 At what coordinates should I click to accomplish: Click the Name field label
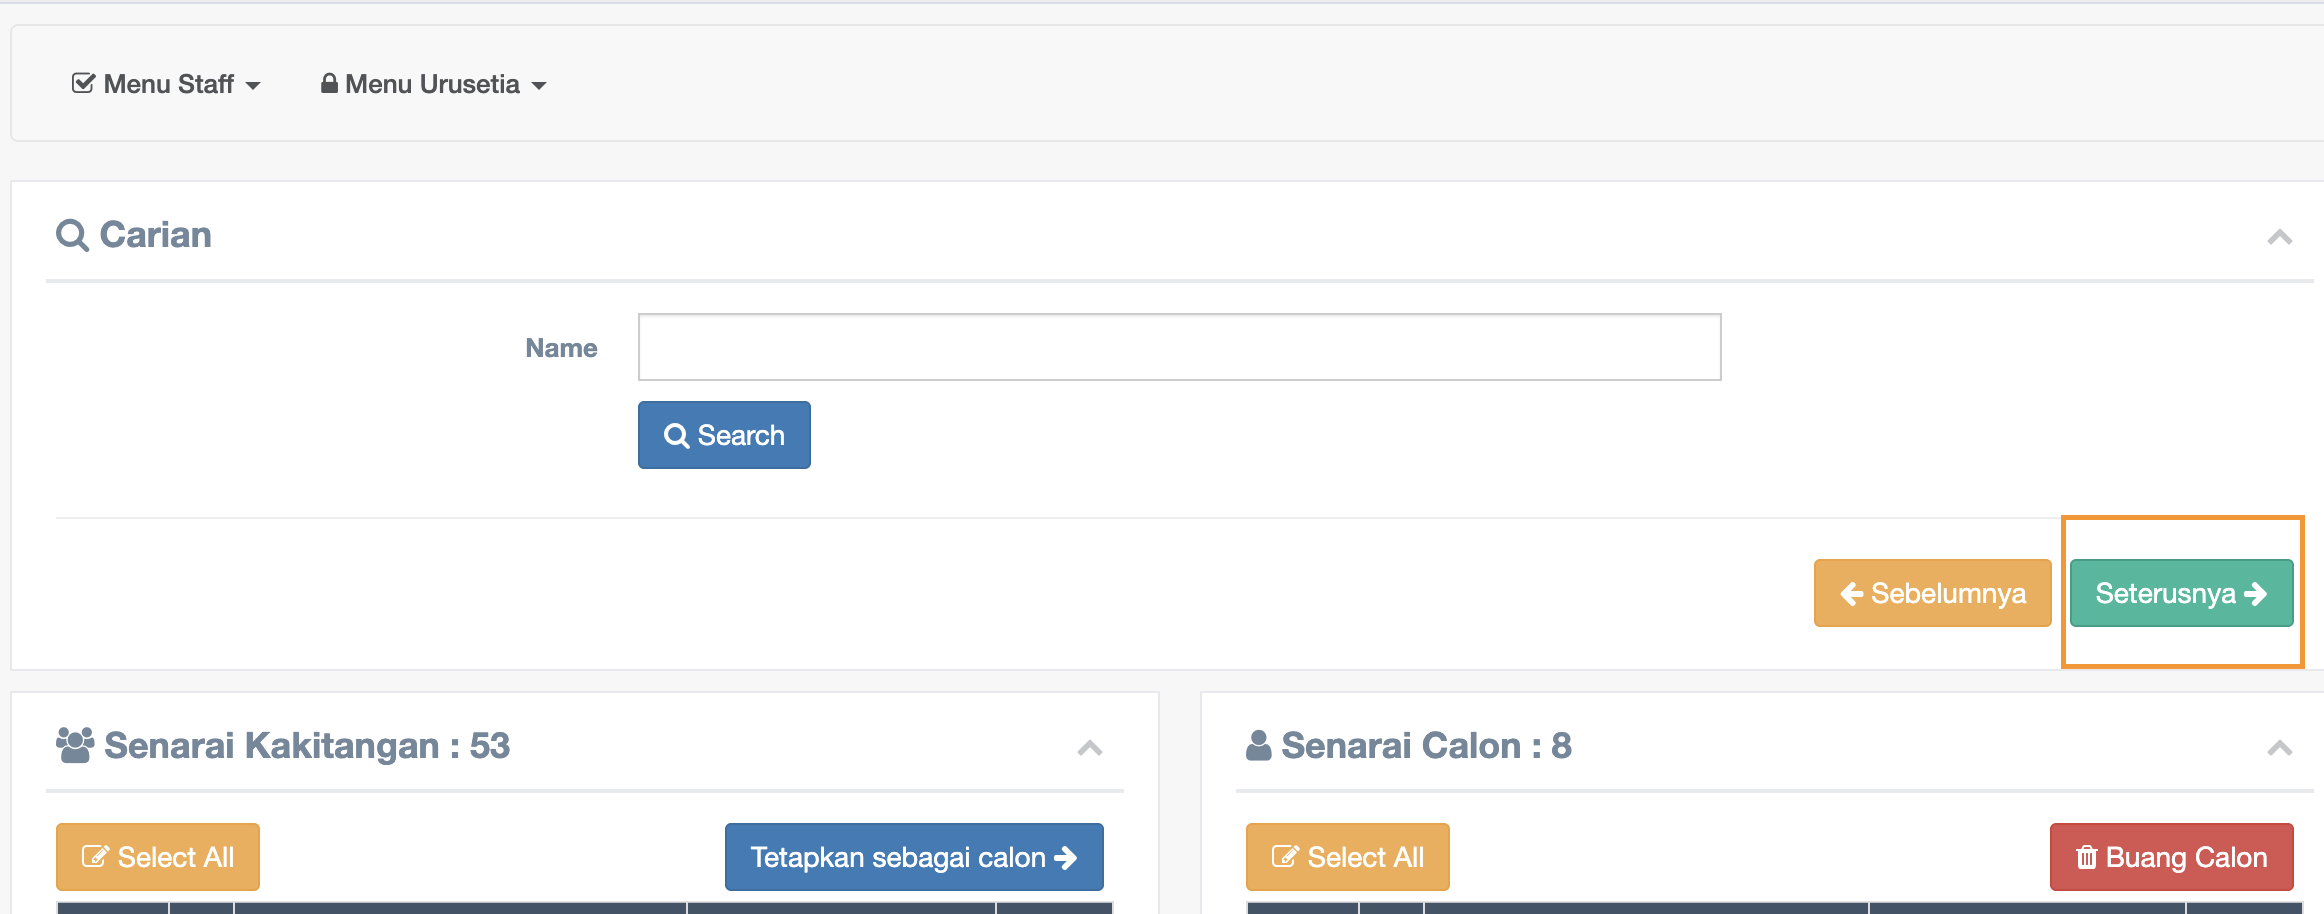click(561, 348)
